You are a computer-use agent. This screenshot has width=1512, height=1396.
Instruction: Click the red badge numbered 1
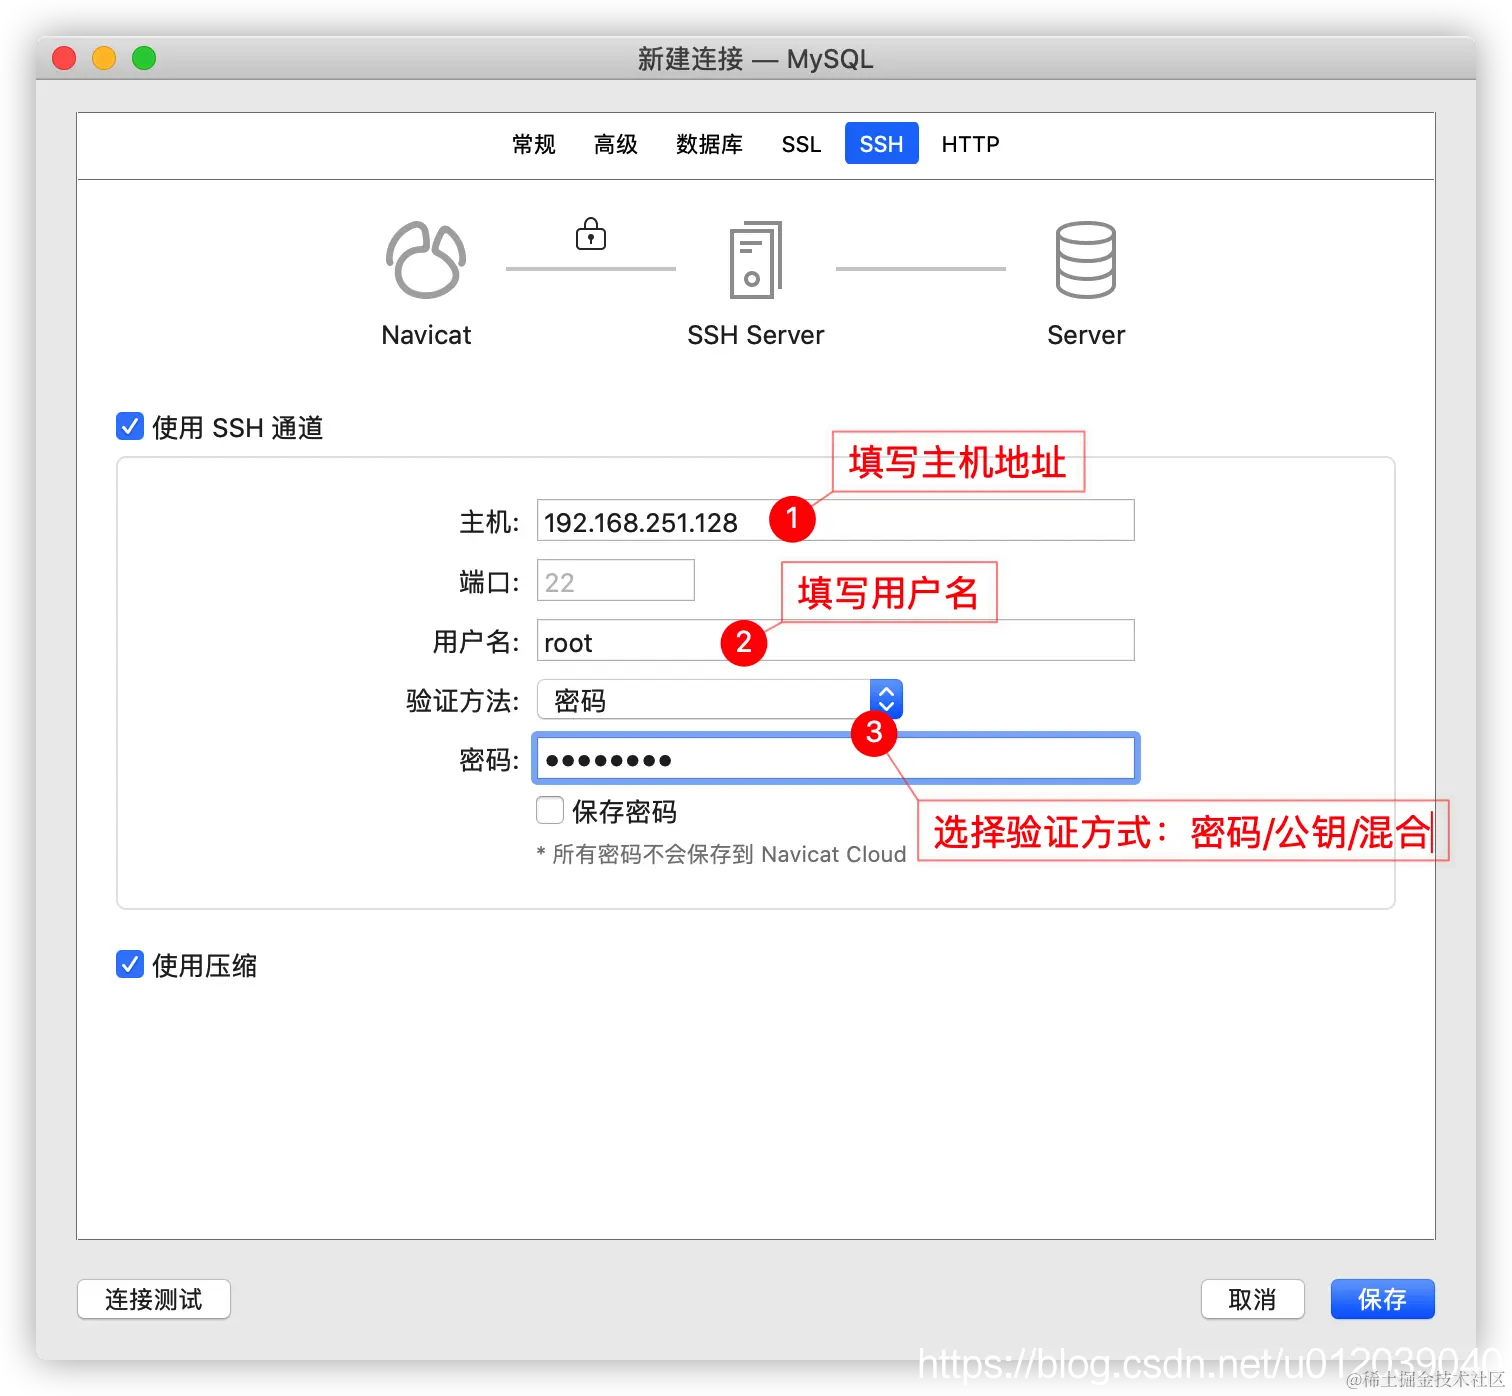(791, 519)
